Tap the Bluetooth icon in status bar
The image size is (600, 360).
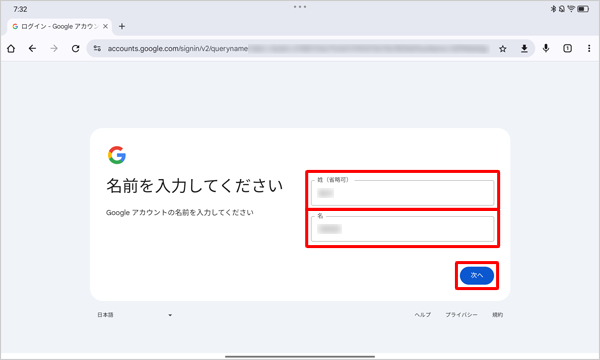[553, 9]
